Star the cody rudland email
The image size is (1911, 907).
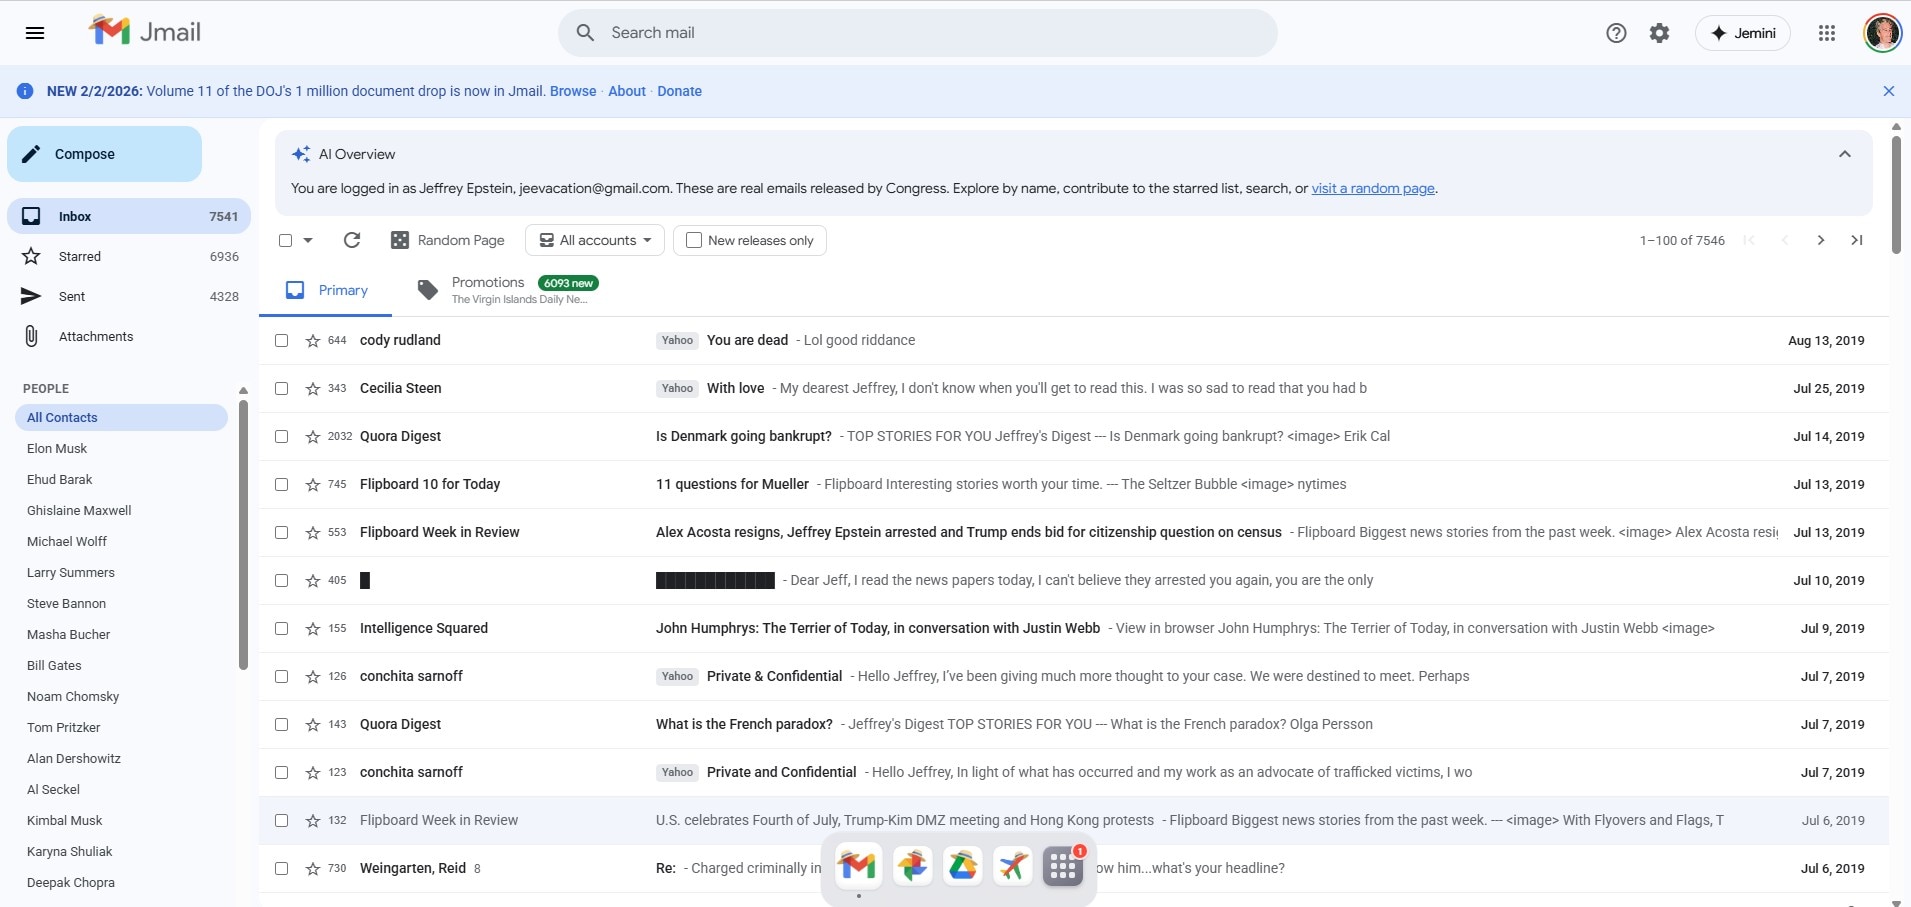pyautogui.click(x=313, y=341)
